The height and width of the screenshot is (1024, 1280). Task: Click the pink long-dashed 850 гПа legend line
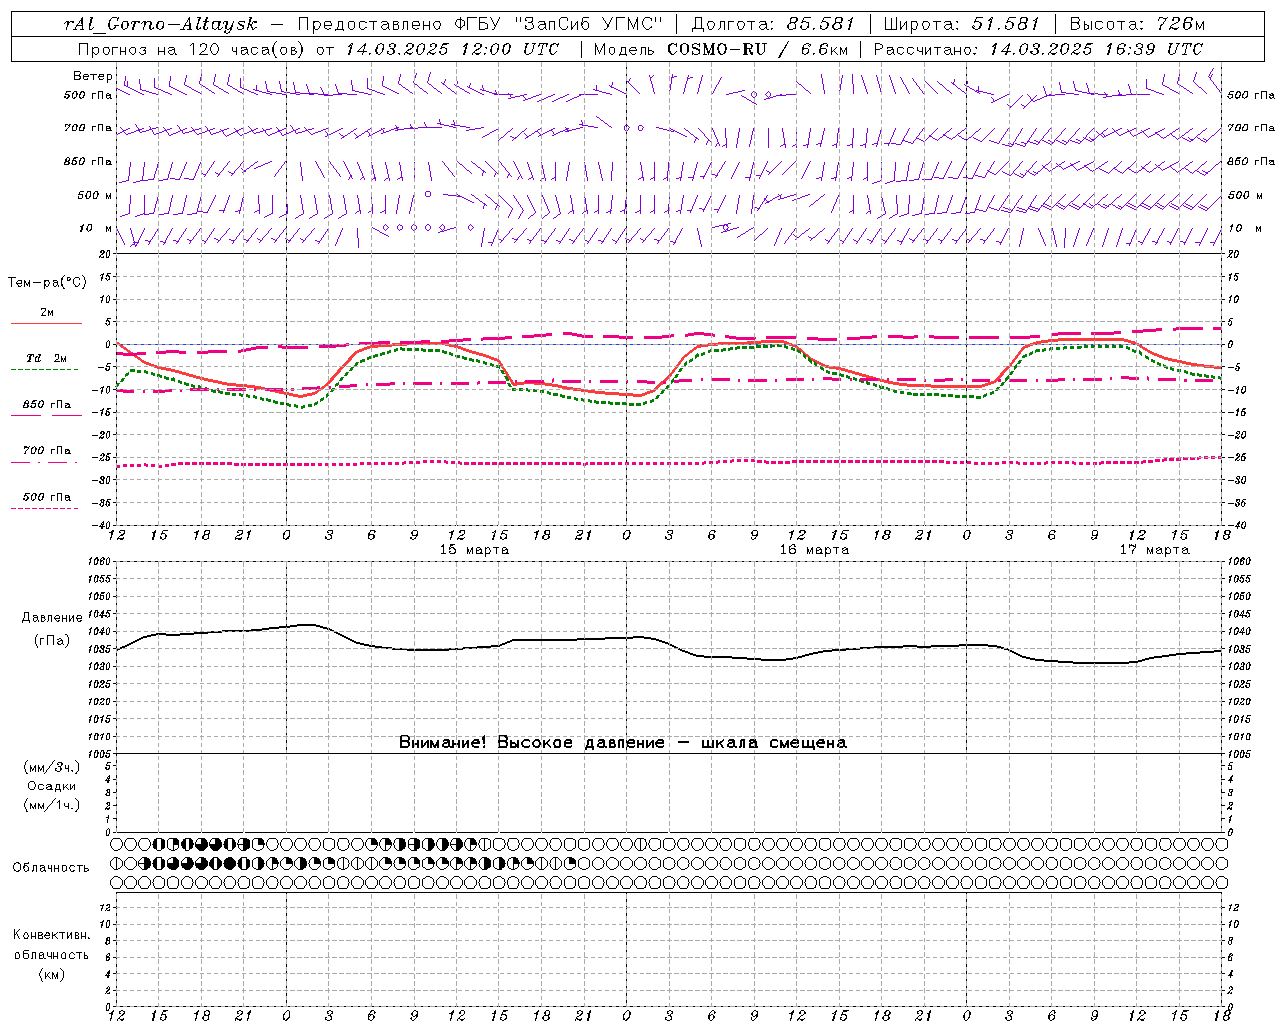46,416
